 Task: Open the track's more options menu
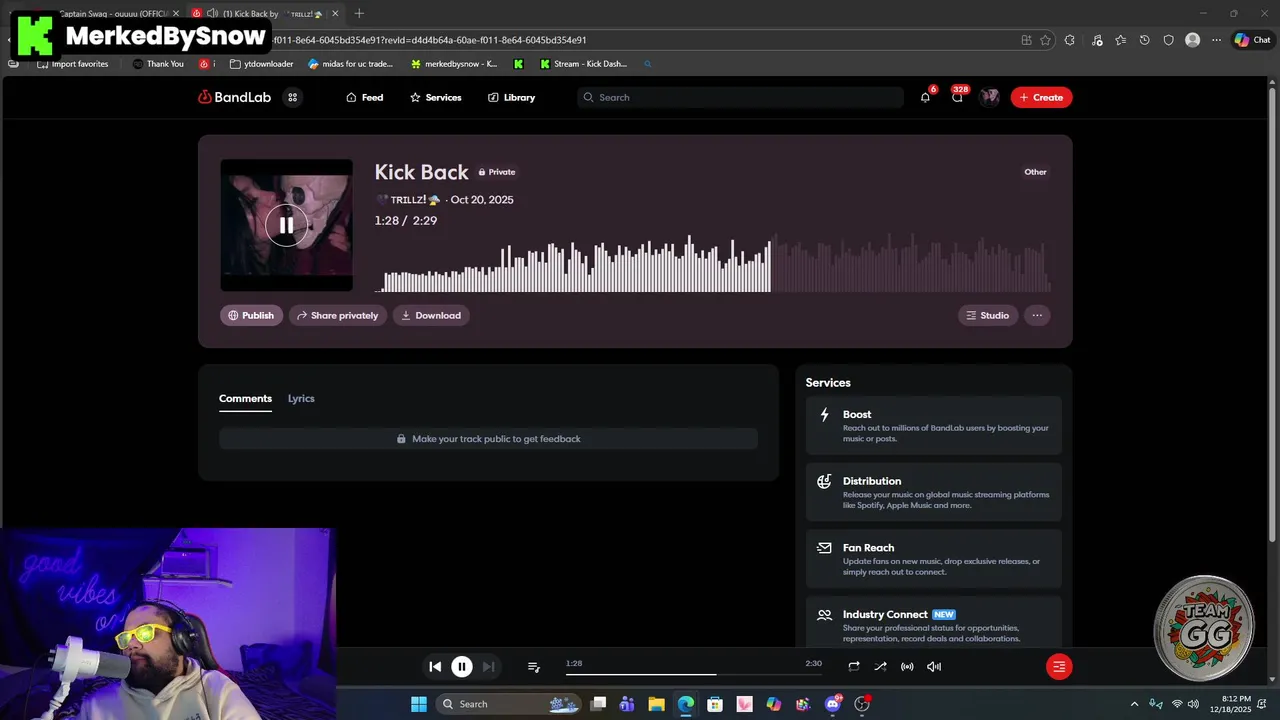click(x=1037, y=315)
